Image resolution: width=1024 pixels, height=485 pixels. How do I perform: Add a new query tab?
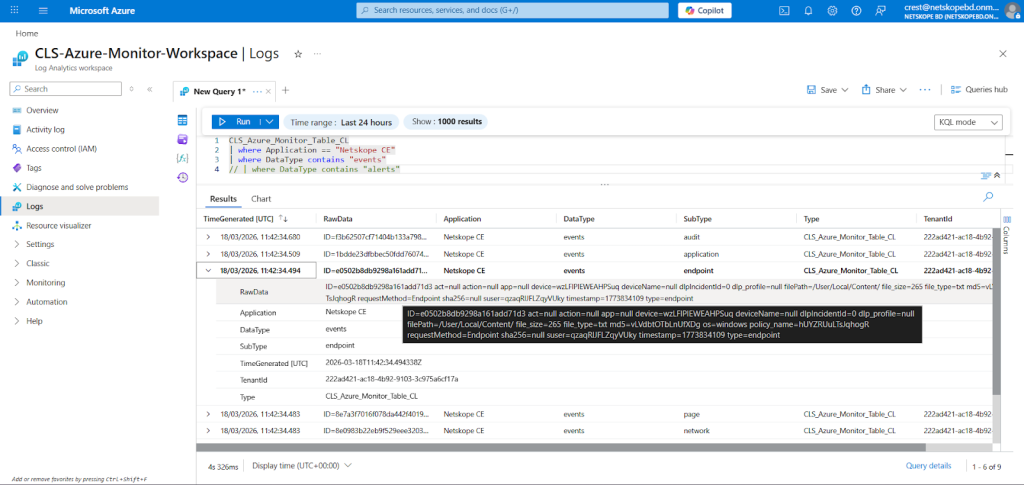click(x=285, y=91)
